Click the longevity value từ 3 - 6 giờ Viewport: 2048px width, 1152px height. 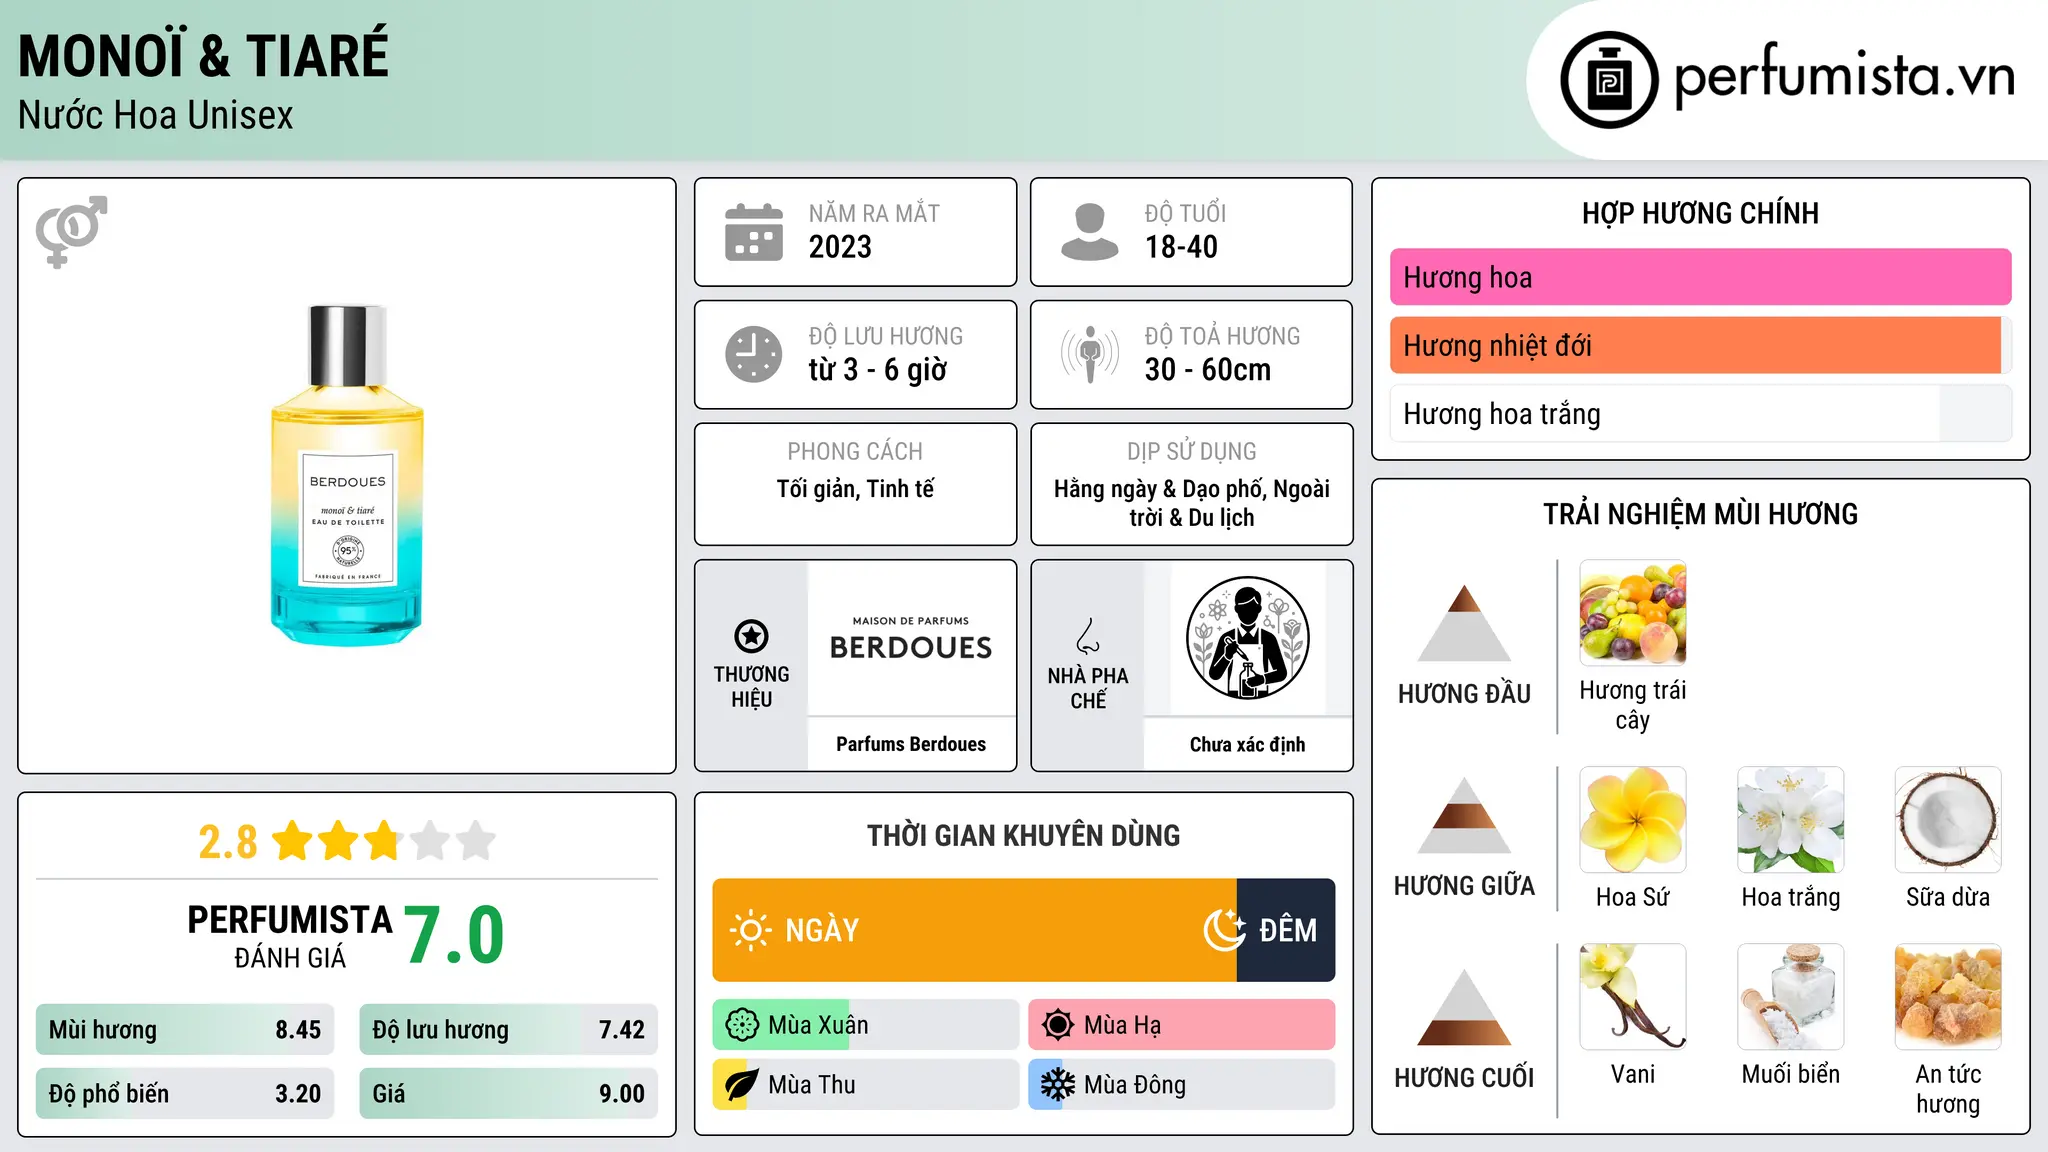tap(878, 370)
